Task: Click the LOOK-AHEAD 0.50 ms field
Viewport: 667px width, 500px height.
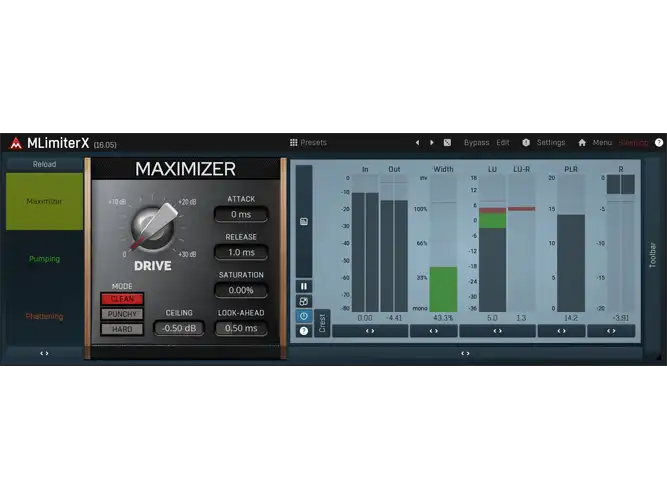Action: [241, 328]
